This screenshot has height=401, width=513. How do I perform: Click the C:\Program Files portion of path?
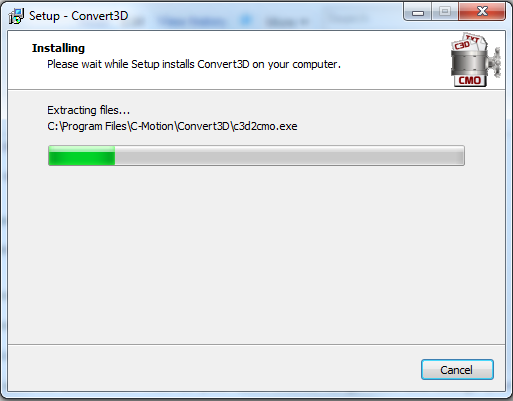(x=87, y=126)
